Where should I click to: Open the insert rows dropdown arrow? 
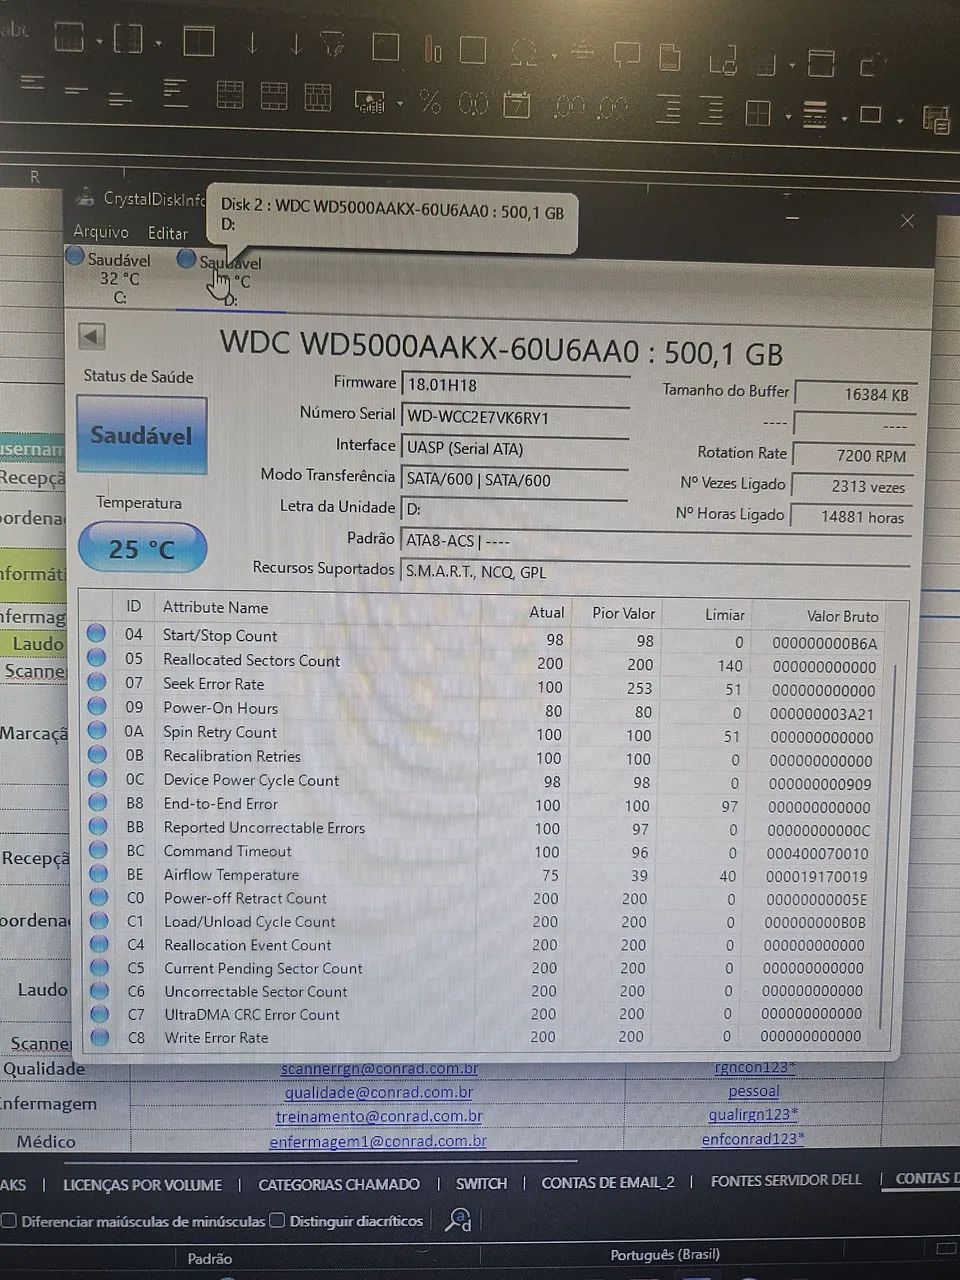click(100, 42)
